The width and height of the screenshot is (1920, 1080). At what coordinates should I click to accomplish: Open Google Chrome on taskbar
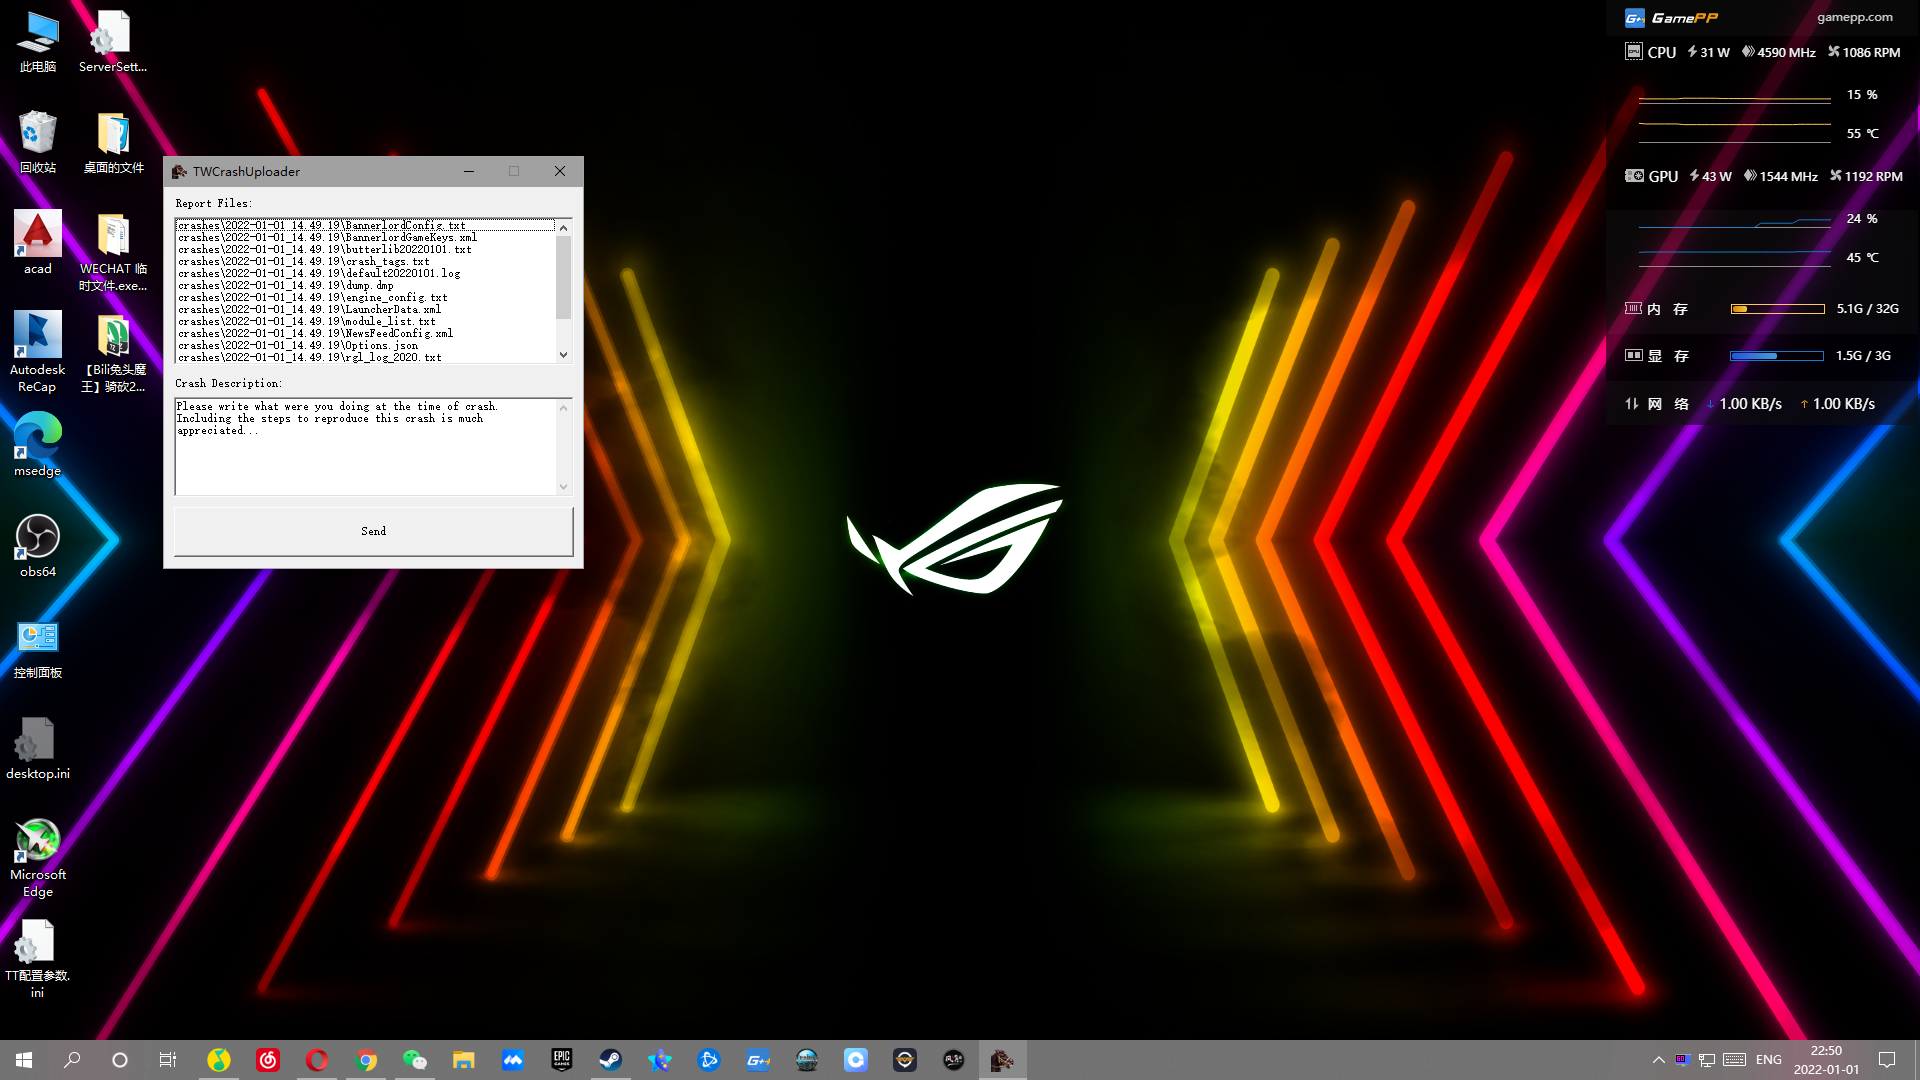click(x=366, y=1060)
